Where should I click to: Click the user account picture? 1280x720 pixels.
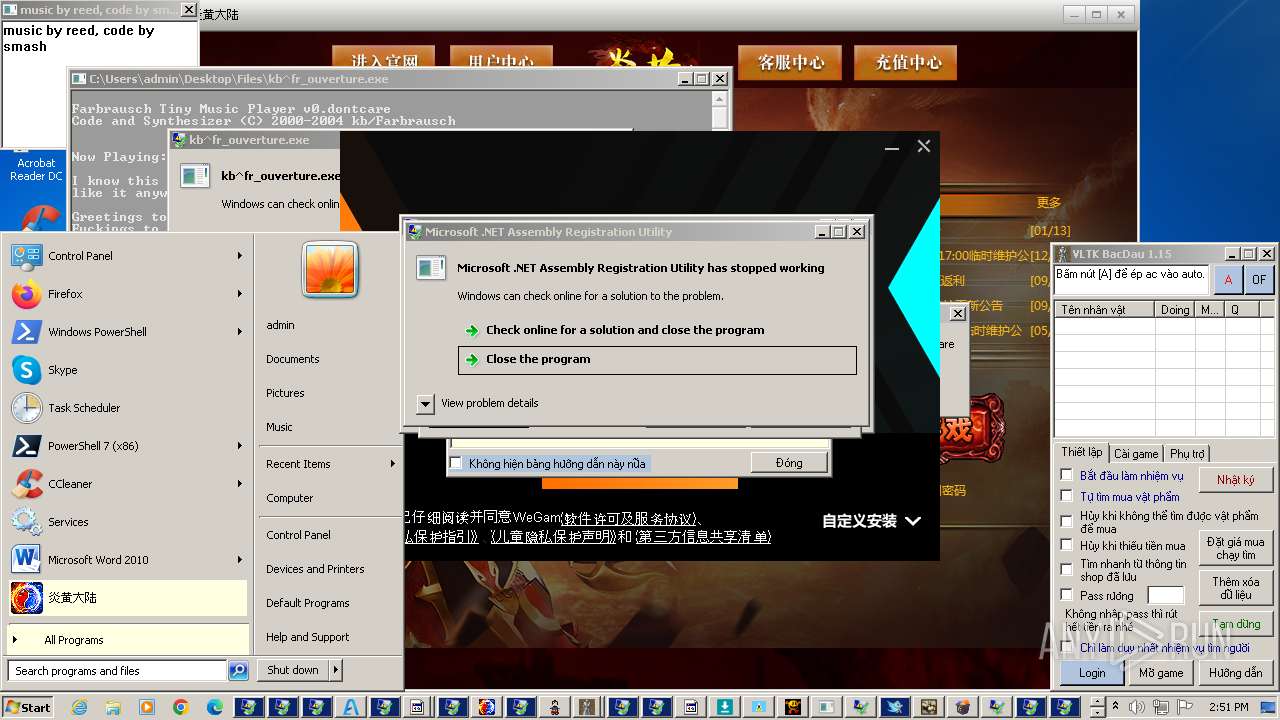330,270
